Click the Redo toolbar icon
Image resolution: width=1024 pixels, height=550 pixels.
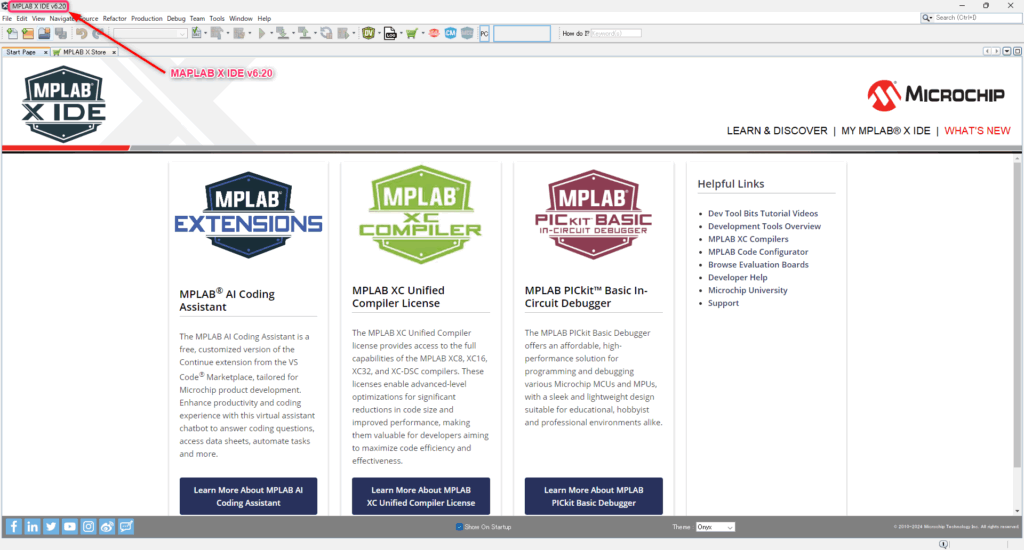coord(98,33)
